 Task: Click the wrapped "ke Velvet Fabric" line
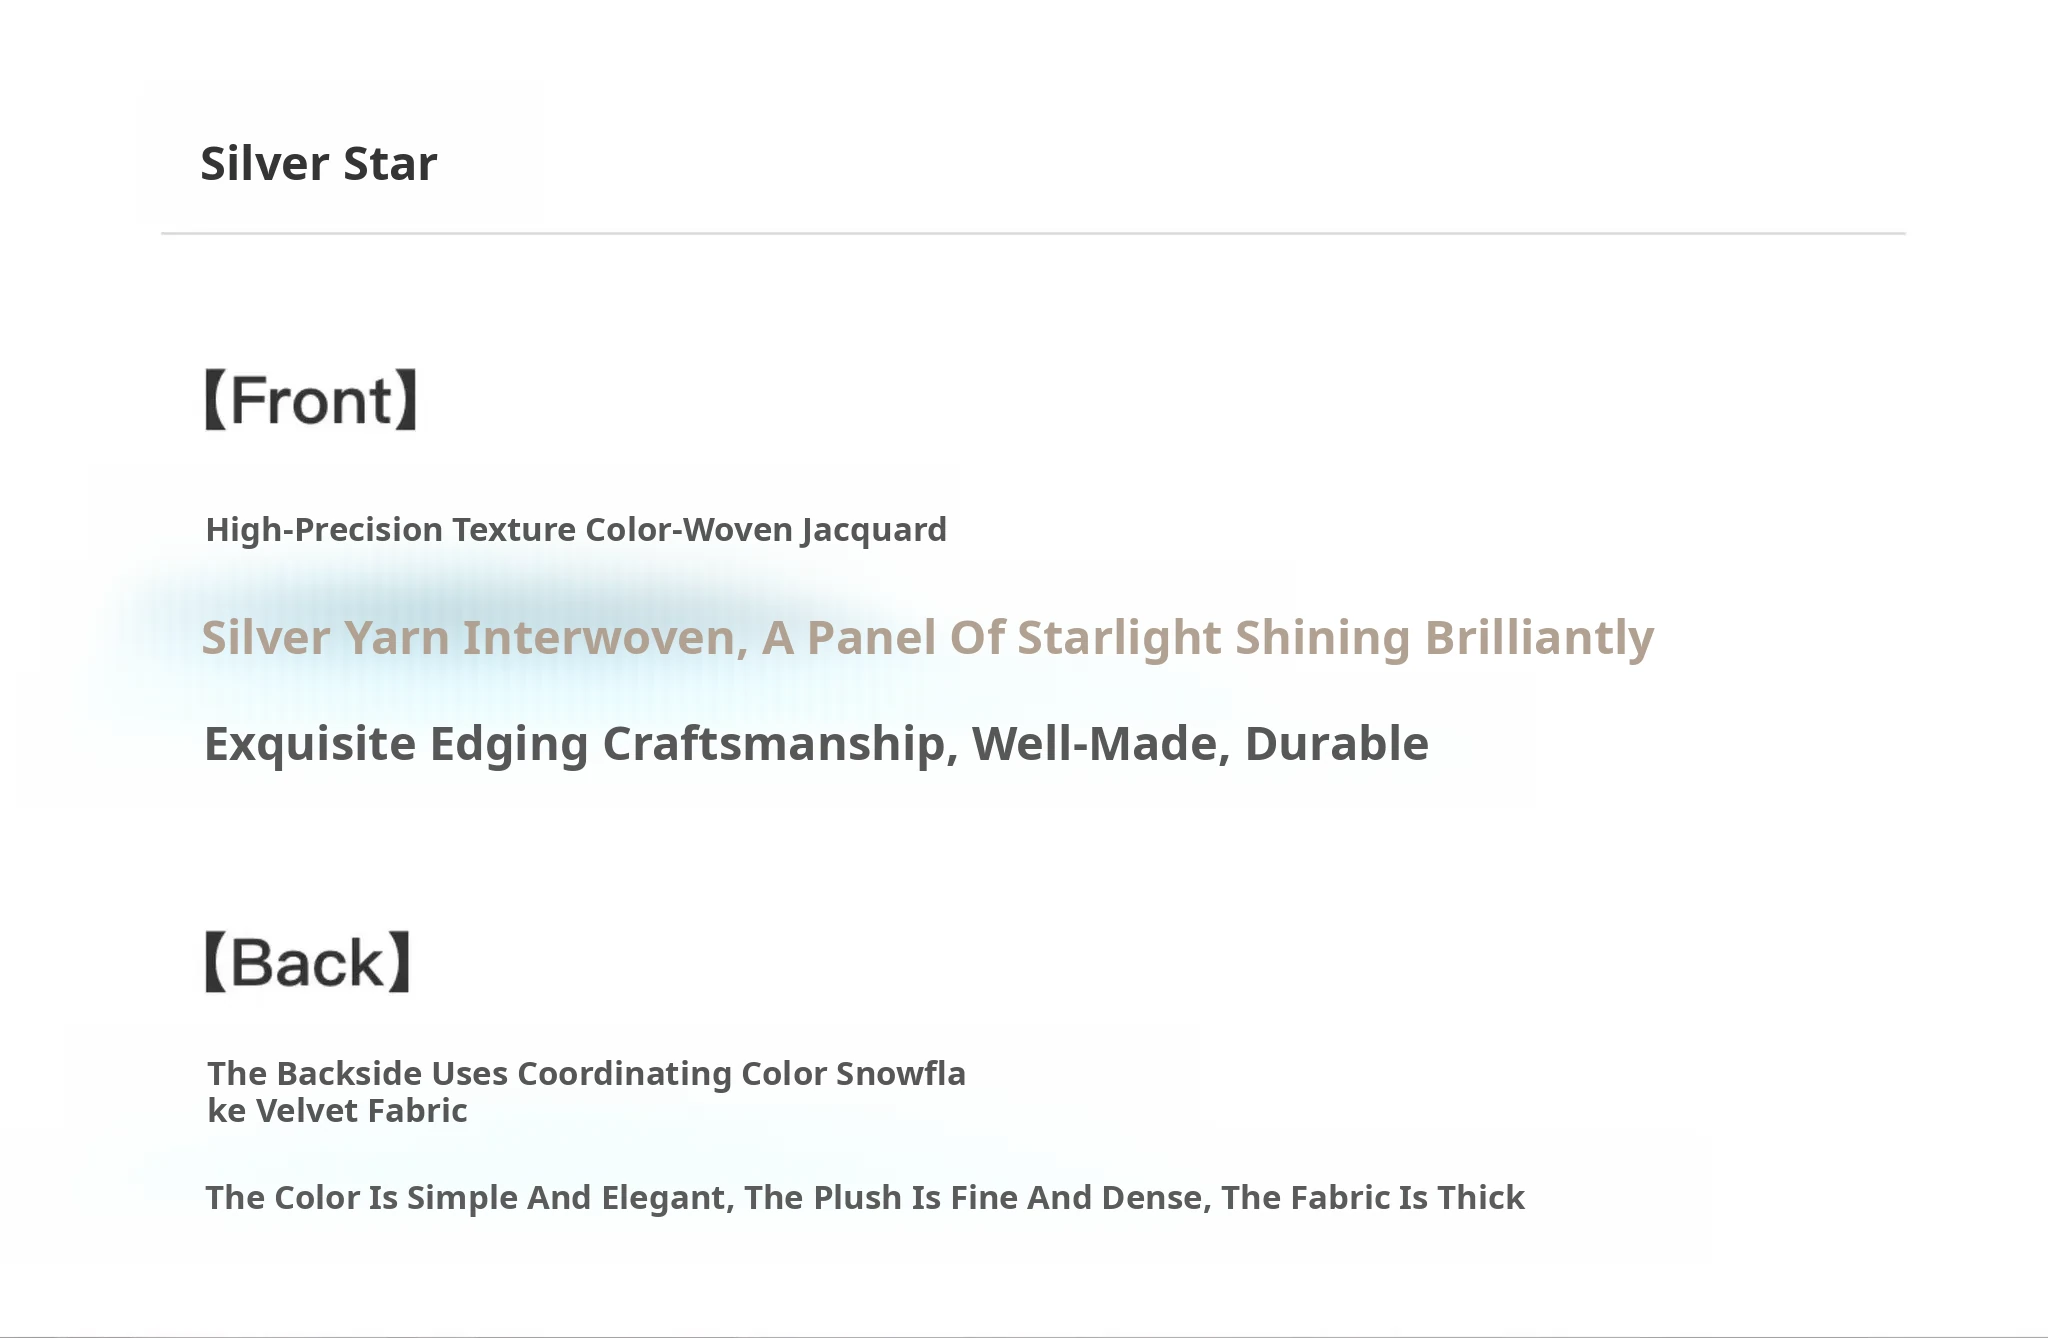(337, 1111)
